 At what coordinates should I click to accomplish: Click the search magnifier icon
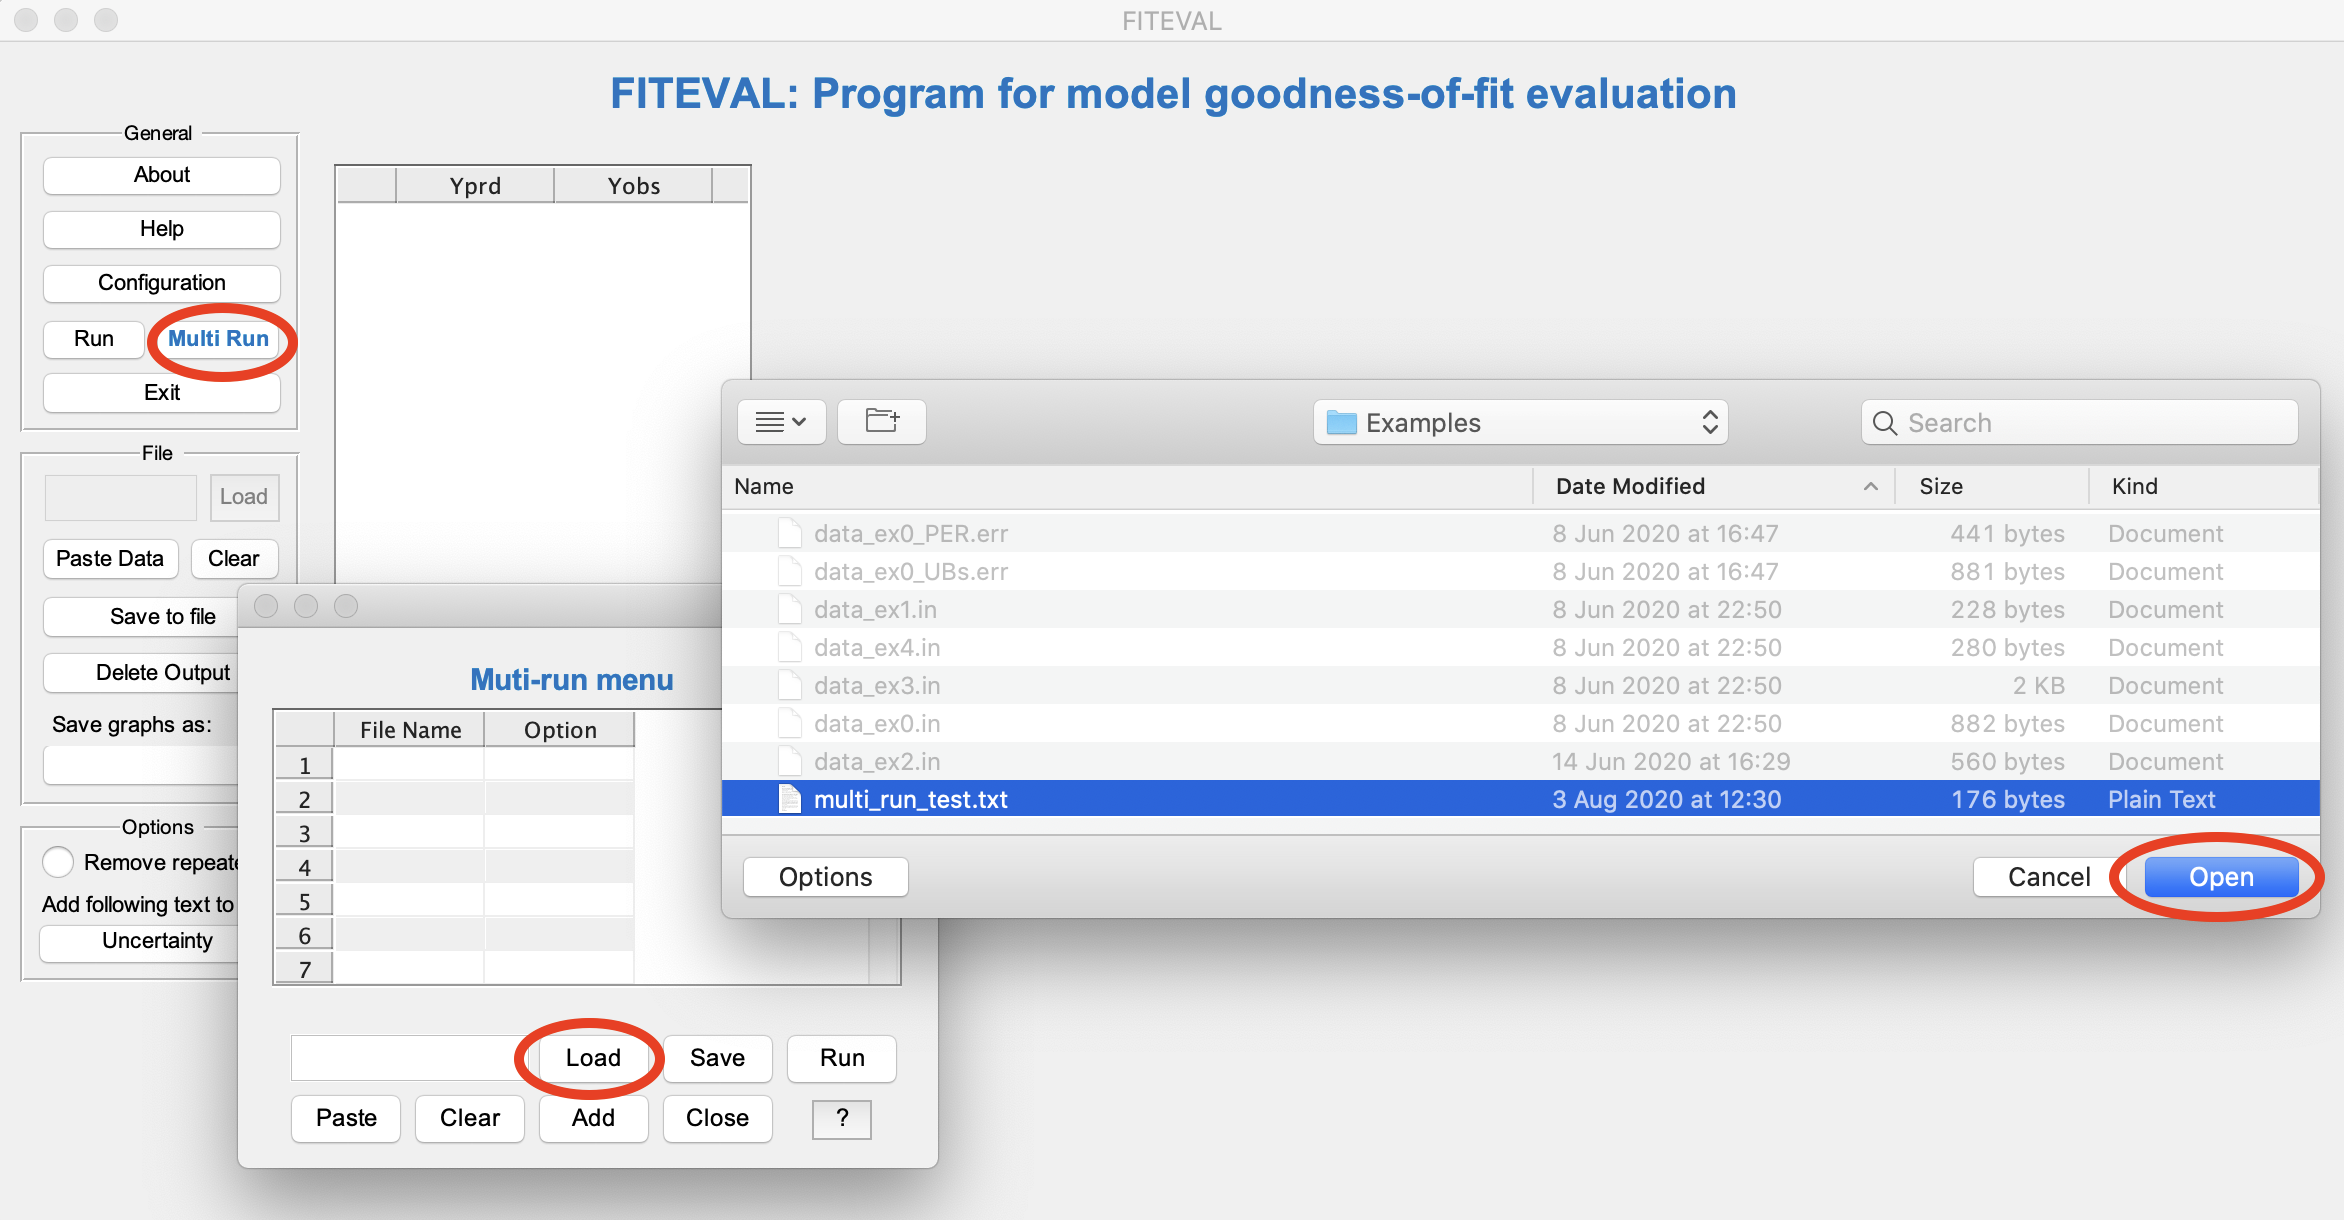point(1885,423)
